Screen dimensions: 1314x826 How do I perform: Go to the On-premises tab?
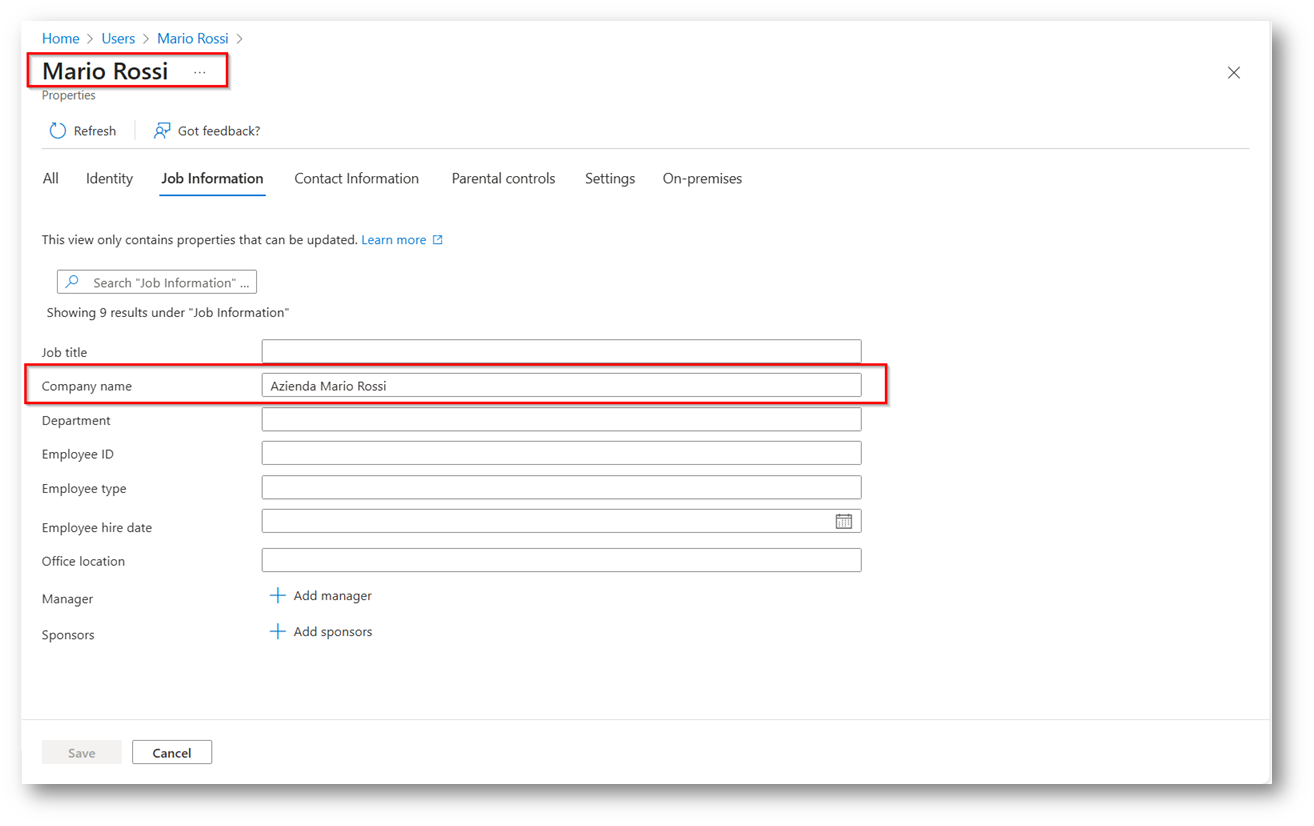click(x=702, y=179)
